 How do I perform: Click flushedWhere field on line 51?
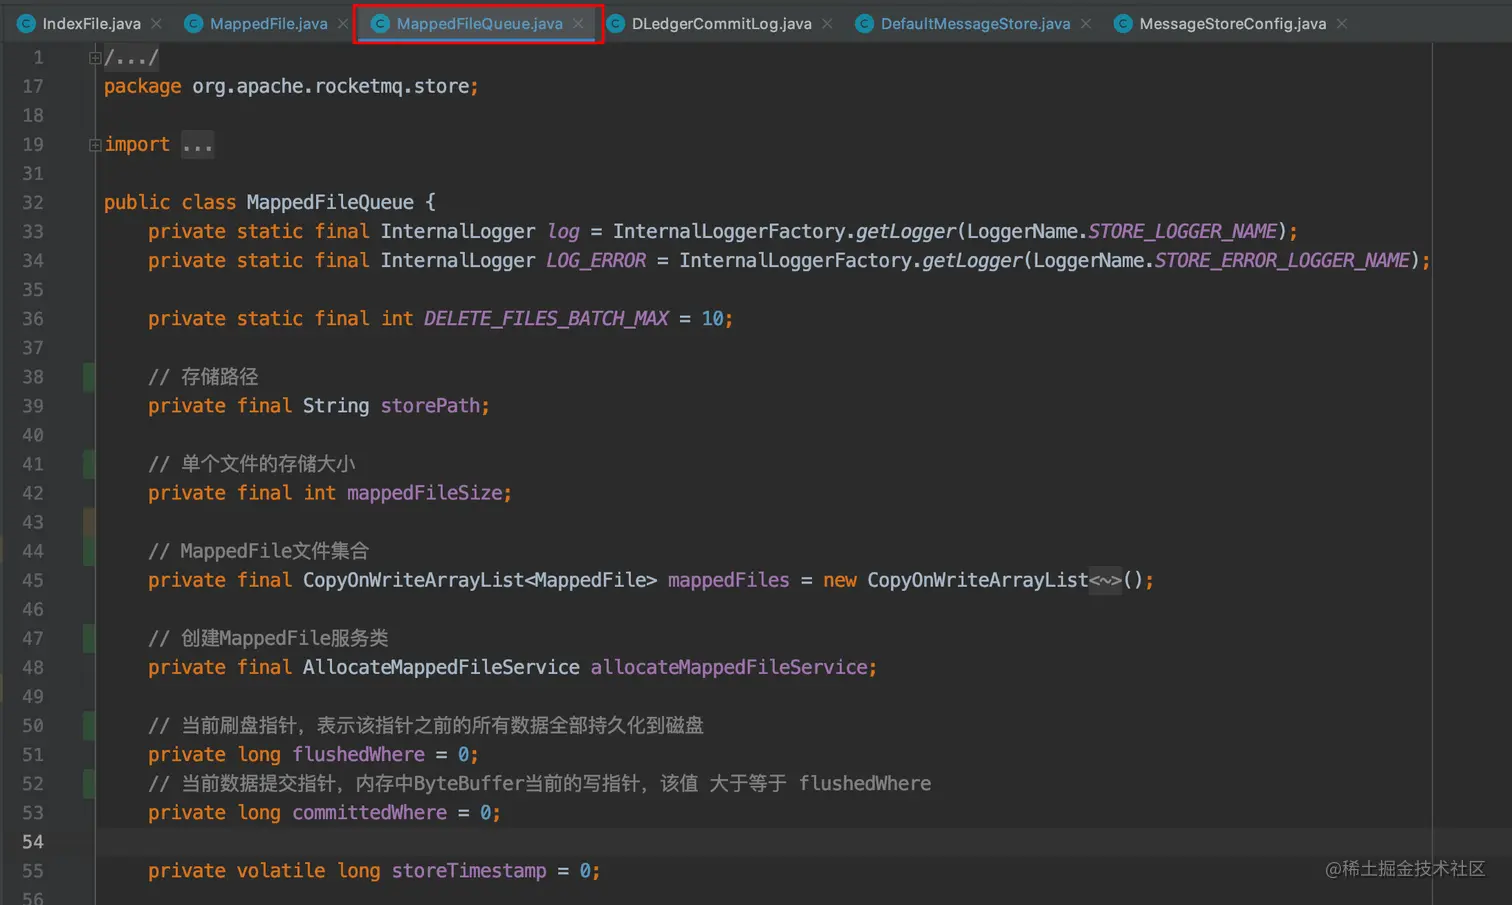click(358, 755)
